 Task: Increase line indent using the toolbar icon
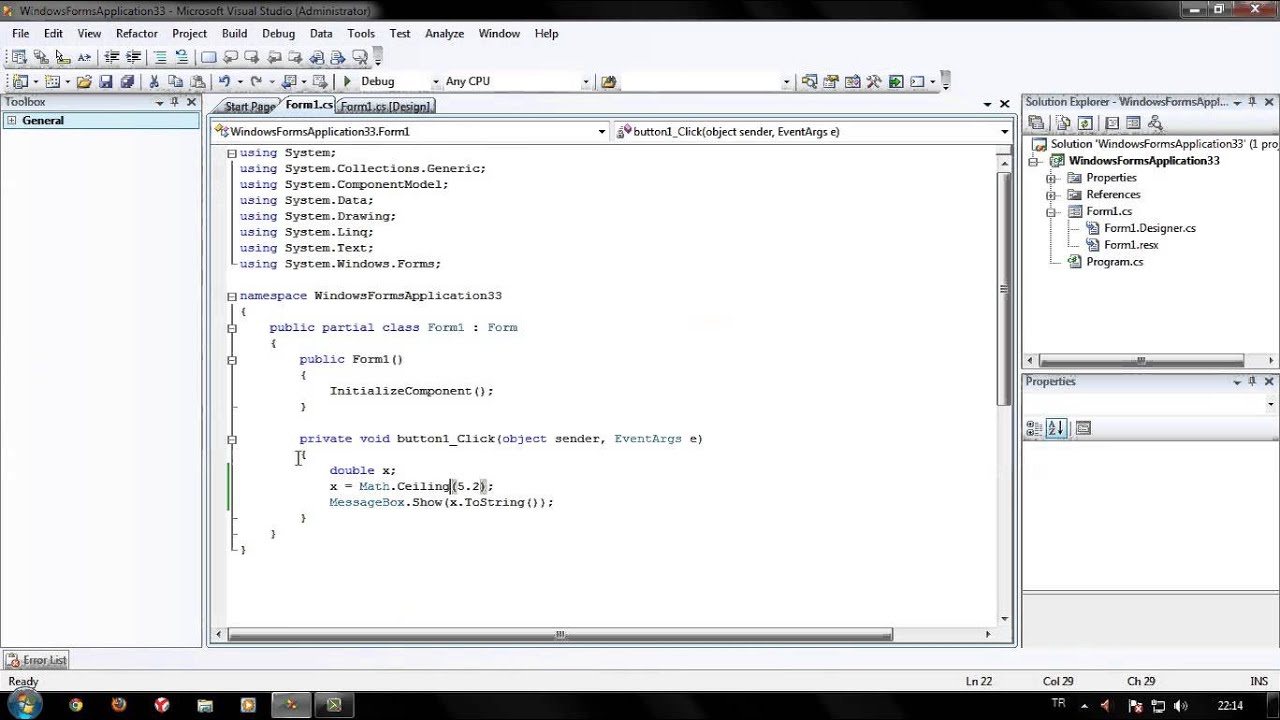(x=133, y=57)
